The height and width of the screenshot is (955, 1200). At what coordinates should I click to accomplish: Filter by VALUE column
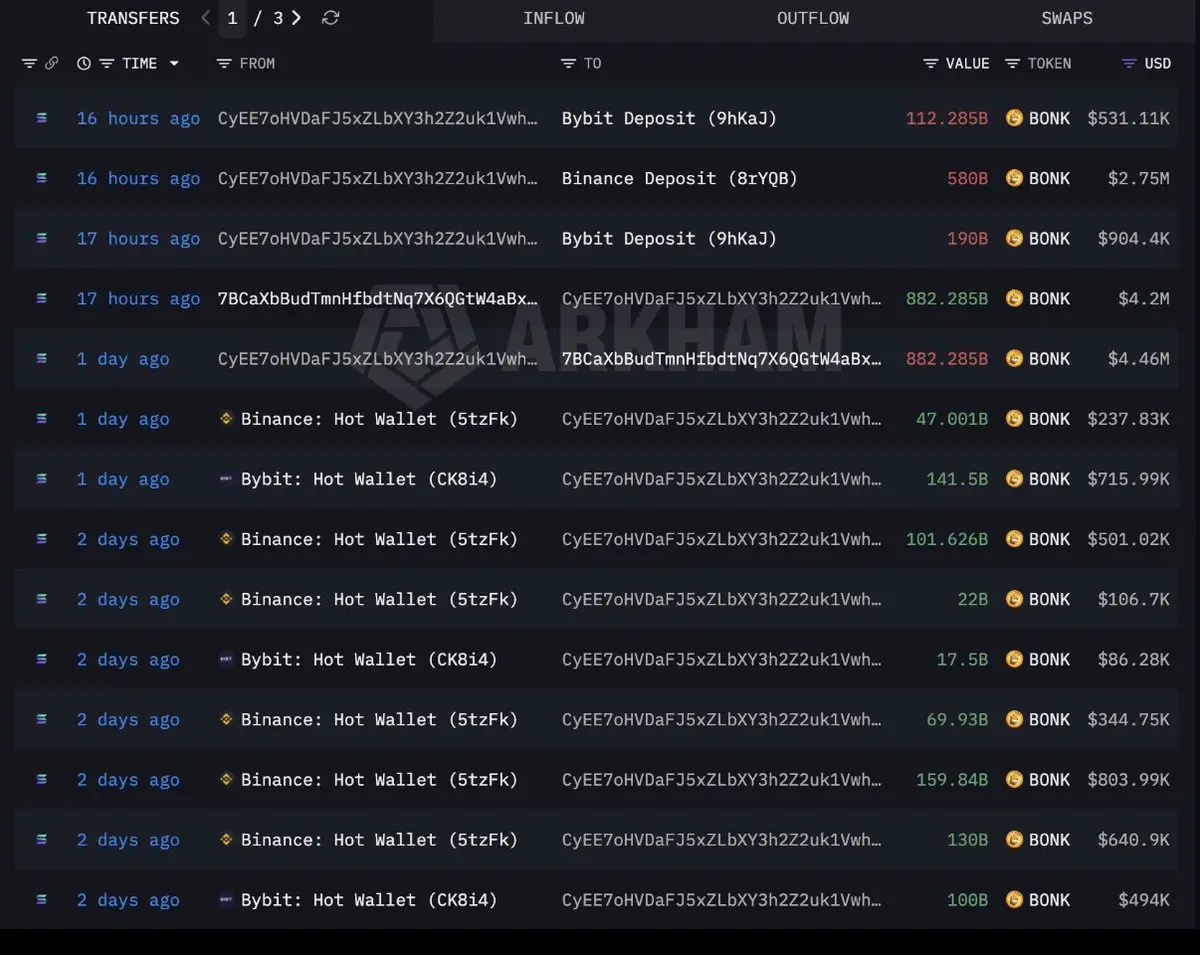(x=930, y=63)
